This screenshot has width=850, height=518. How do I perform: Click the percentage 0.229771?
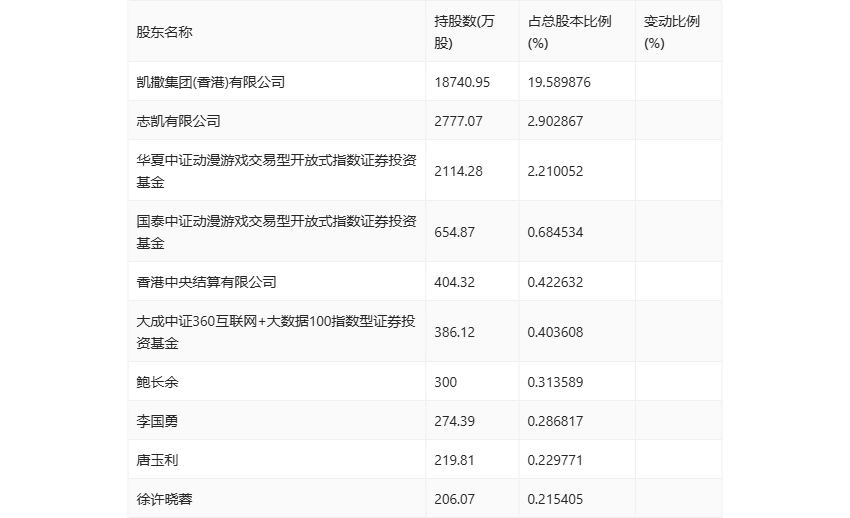pos(555,460)
